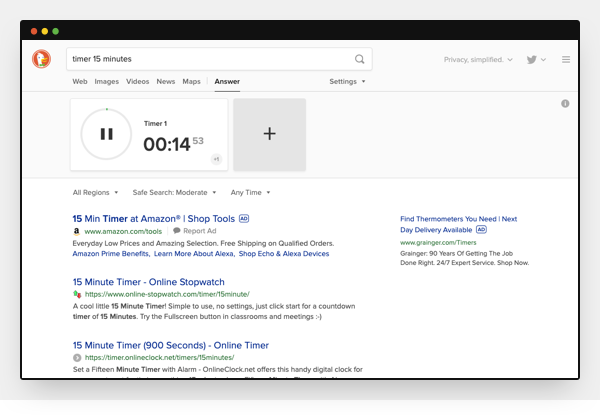Screen dimensions: 600x415
Task: Open Amazon Prime Benefits link
Action: [x=111, y=254]
